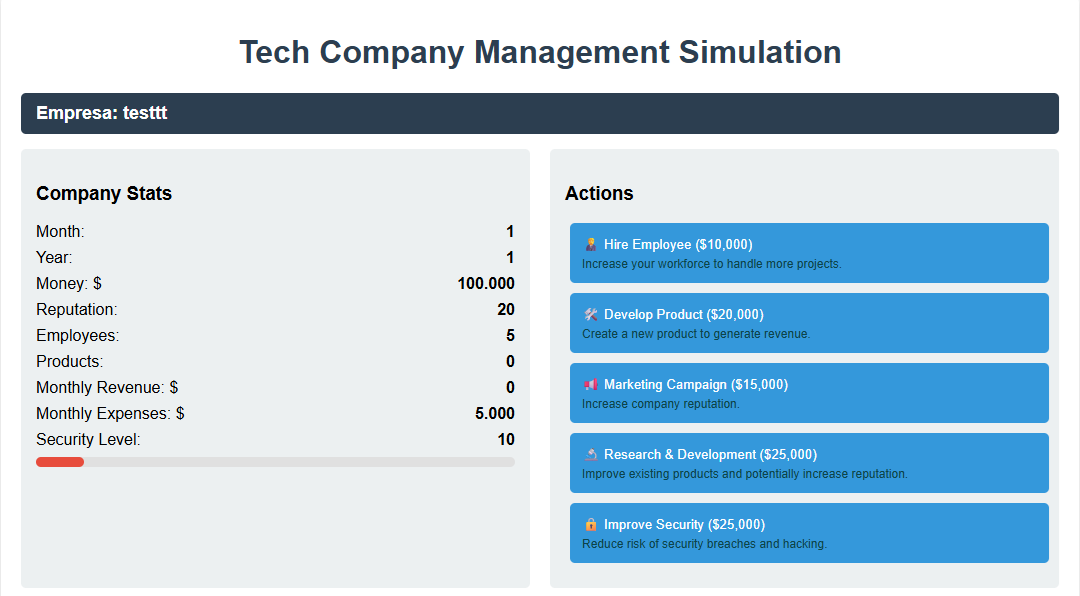
Task: Click the hammer and wrench Develop Product icon
Action: click(589, 313)
